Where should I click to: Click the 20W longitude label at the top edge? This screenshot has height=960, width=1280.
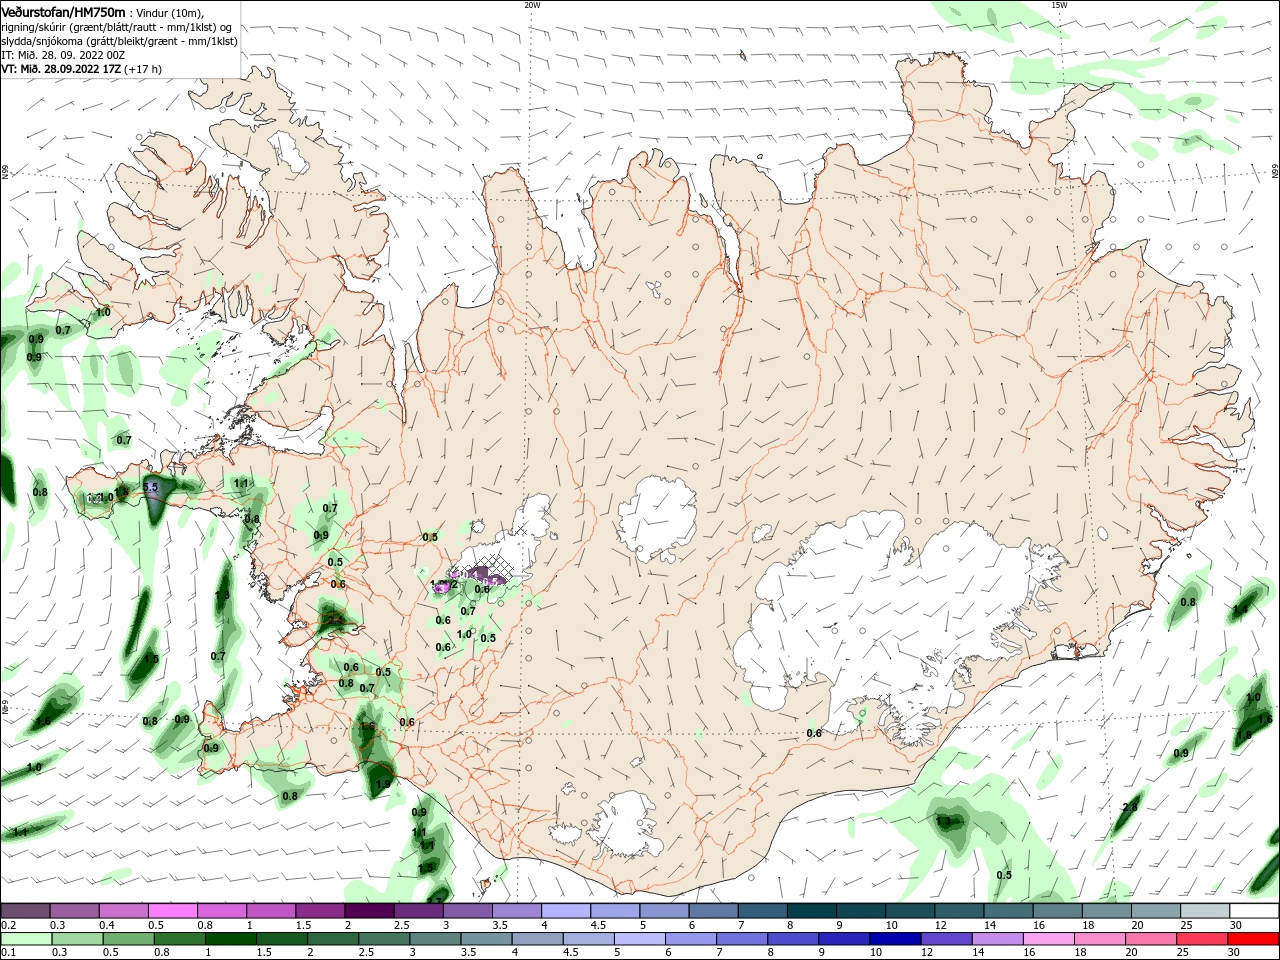tap(532, 5)
